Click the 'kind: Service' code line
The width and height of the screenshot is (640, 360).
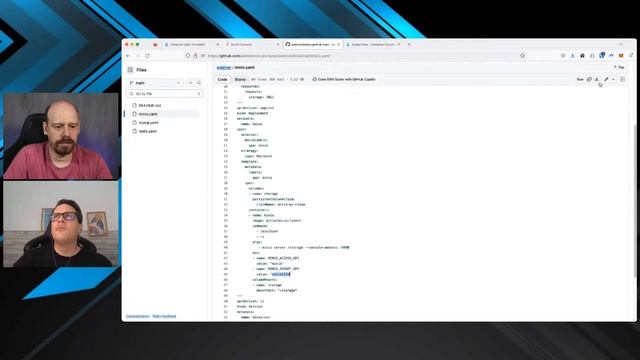249,307
